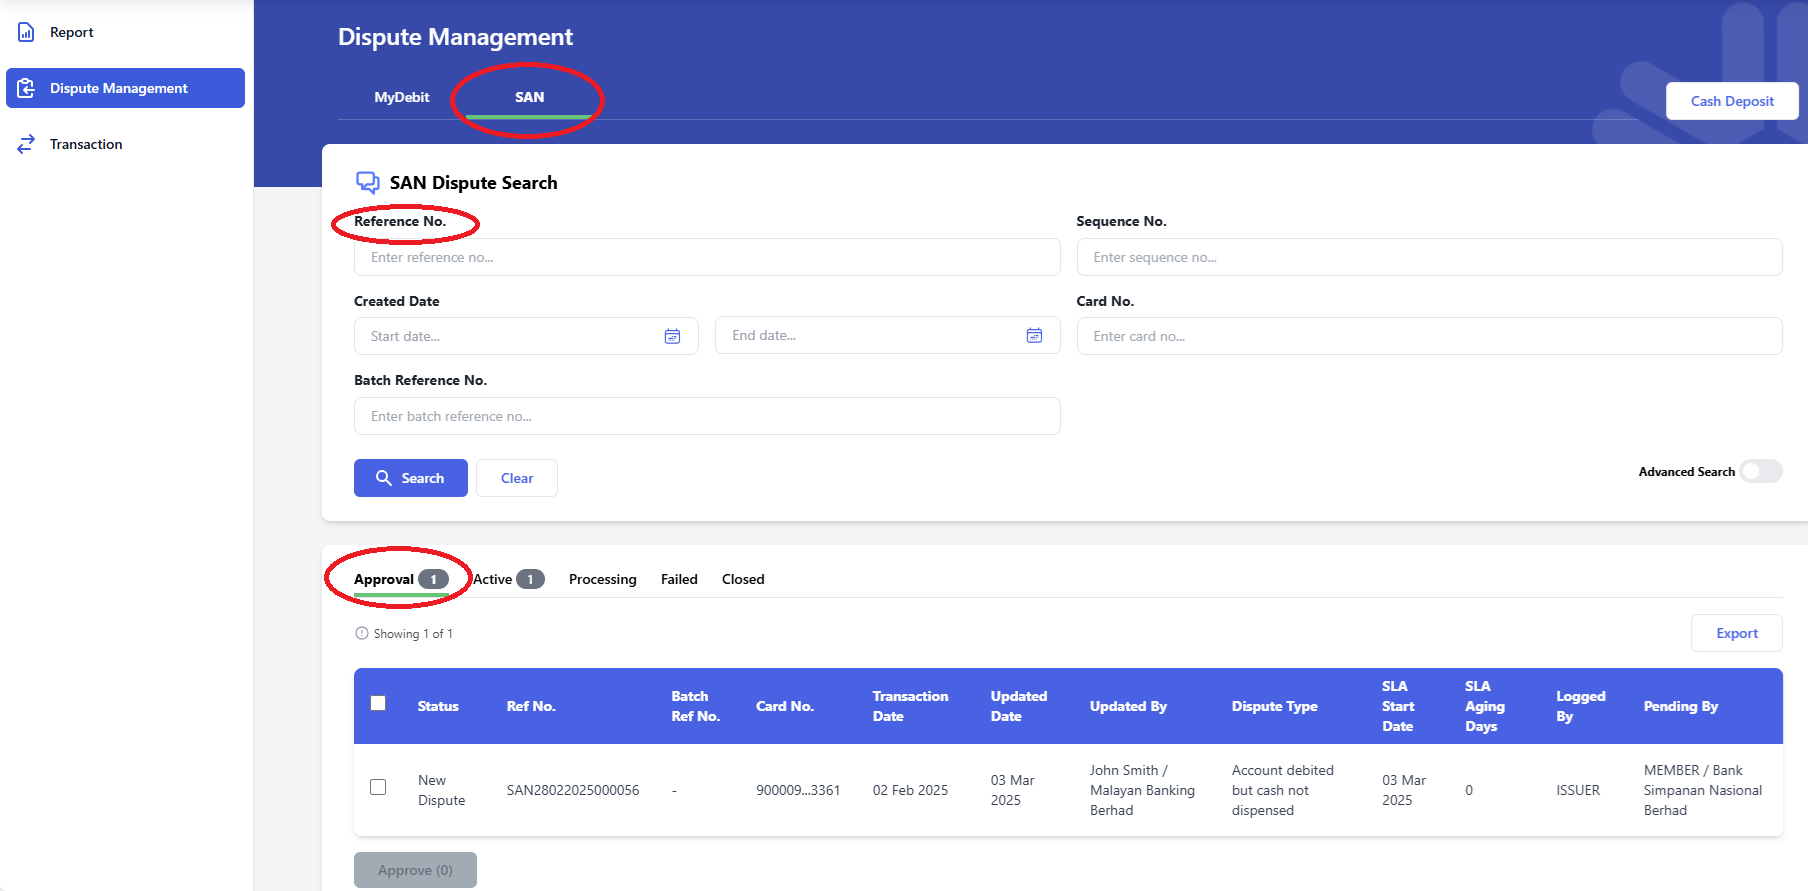The width and height of the screenshot is (1808, 891).
Task: Click the Status column header
Action: (x=438, y=706)
